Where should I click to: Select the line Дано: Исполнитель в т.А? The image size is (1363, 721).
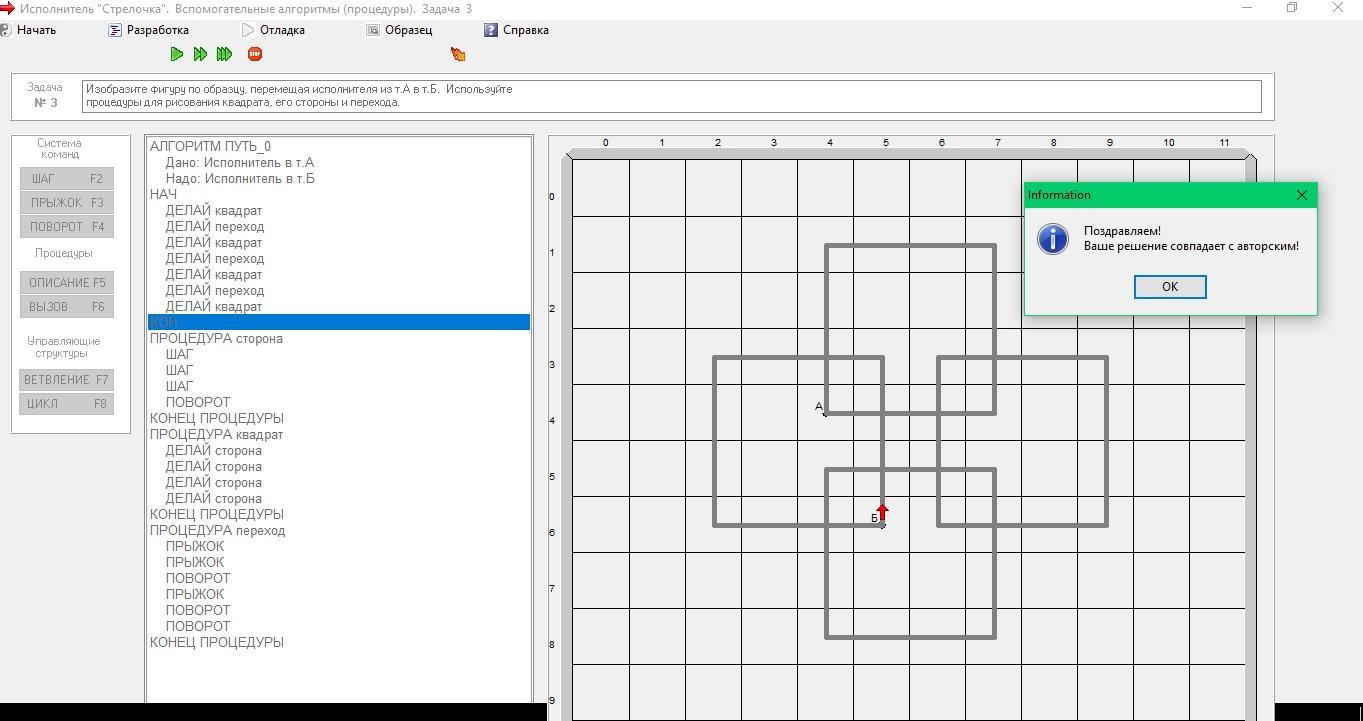(240, 162)
